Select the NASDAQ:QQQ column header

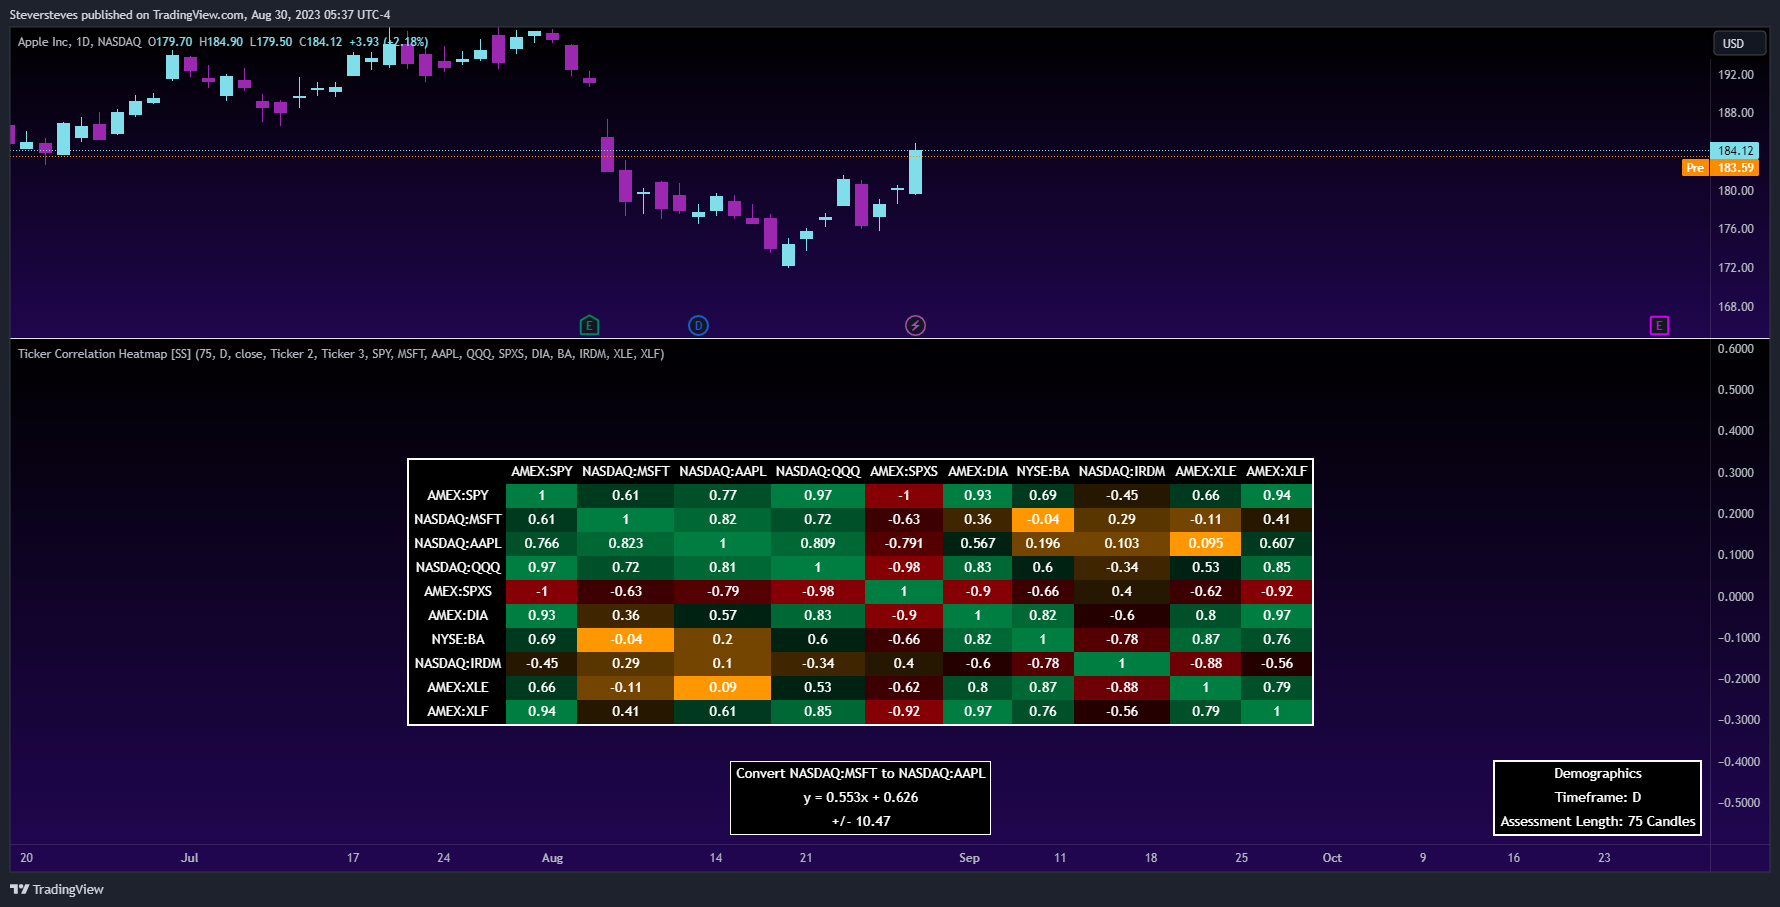pyautogui.click(x=818, y=471)
